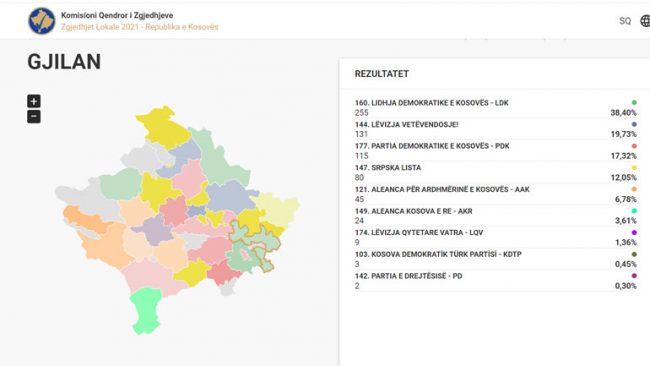Select Srpska Lista result row
The image size is (650, 366).
(x=496, y=172)
